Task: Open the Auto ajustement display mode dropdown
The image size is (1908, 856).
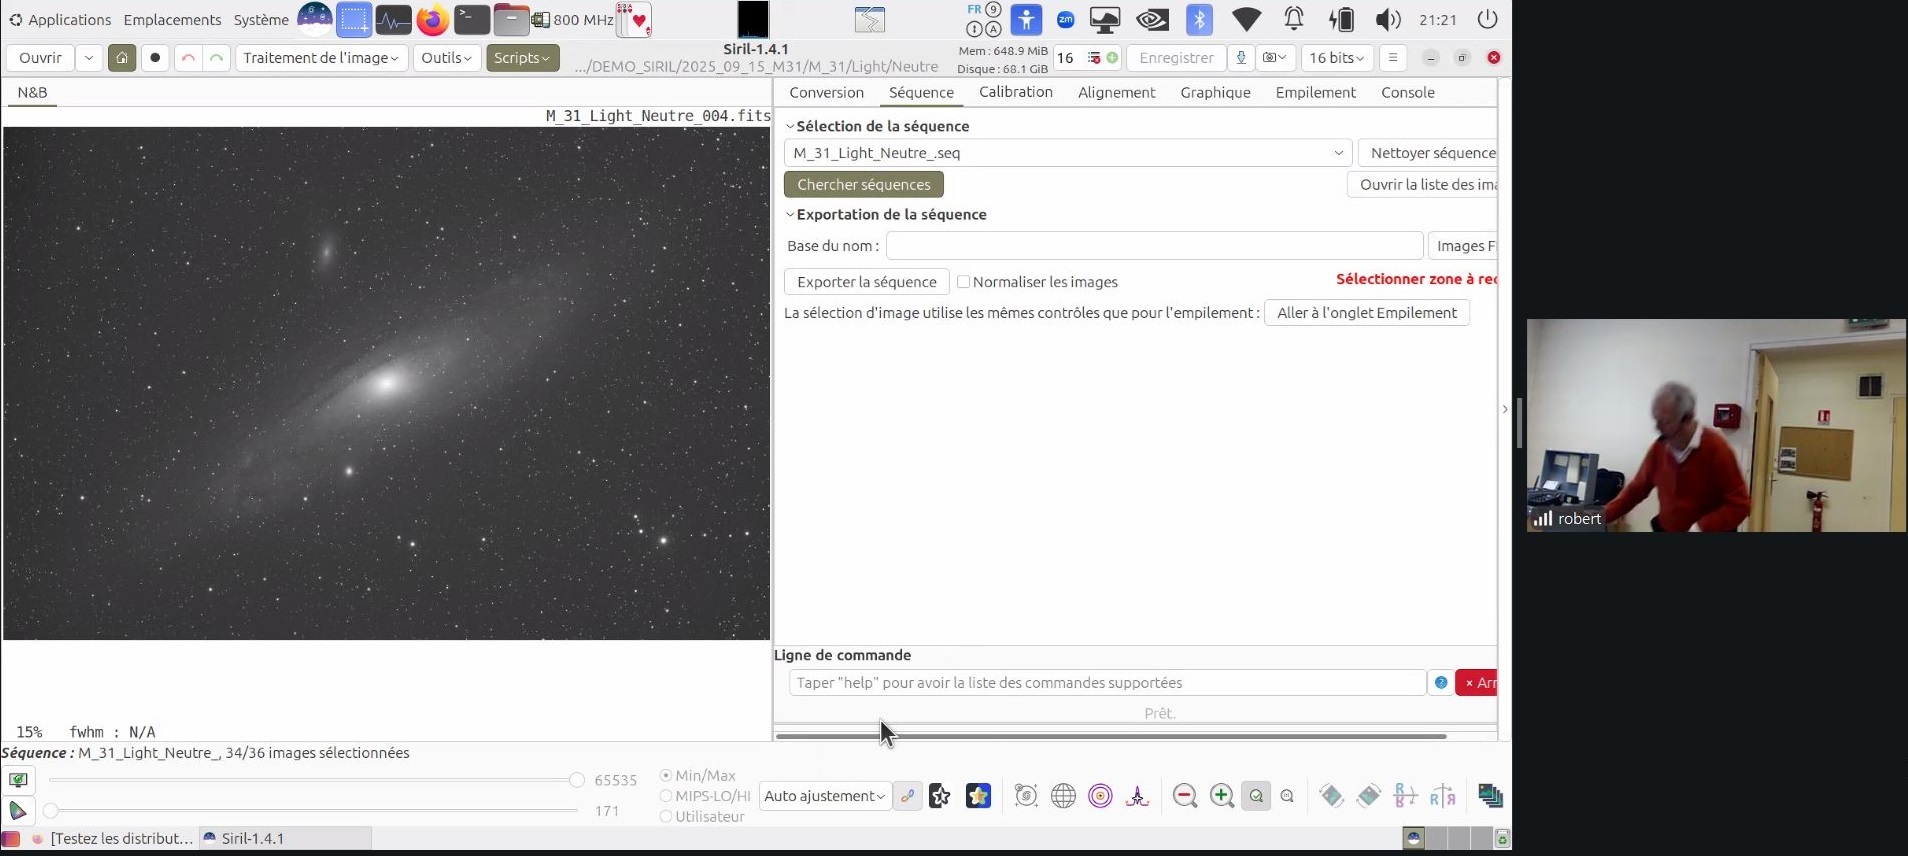Action: [824, 796]
